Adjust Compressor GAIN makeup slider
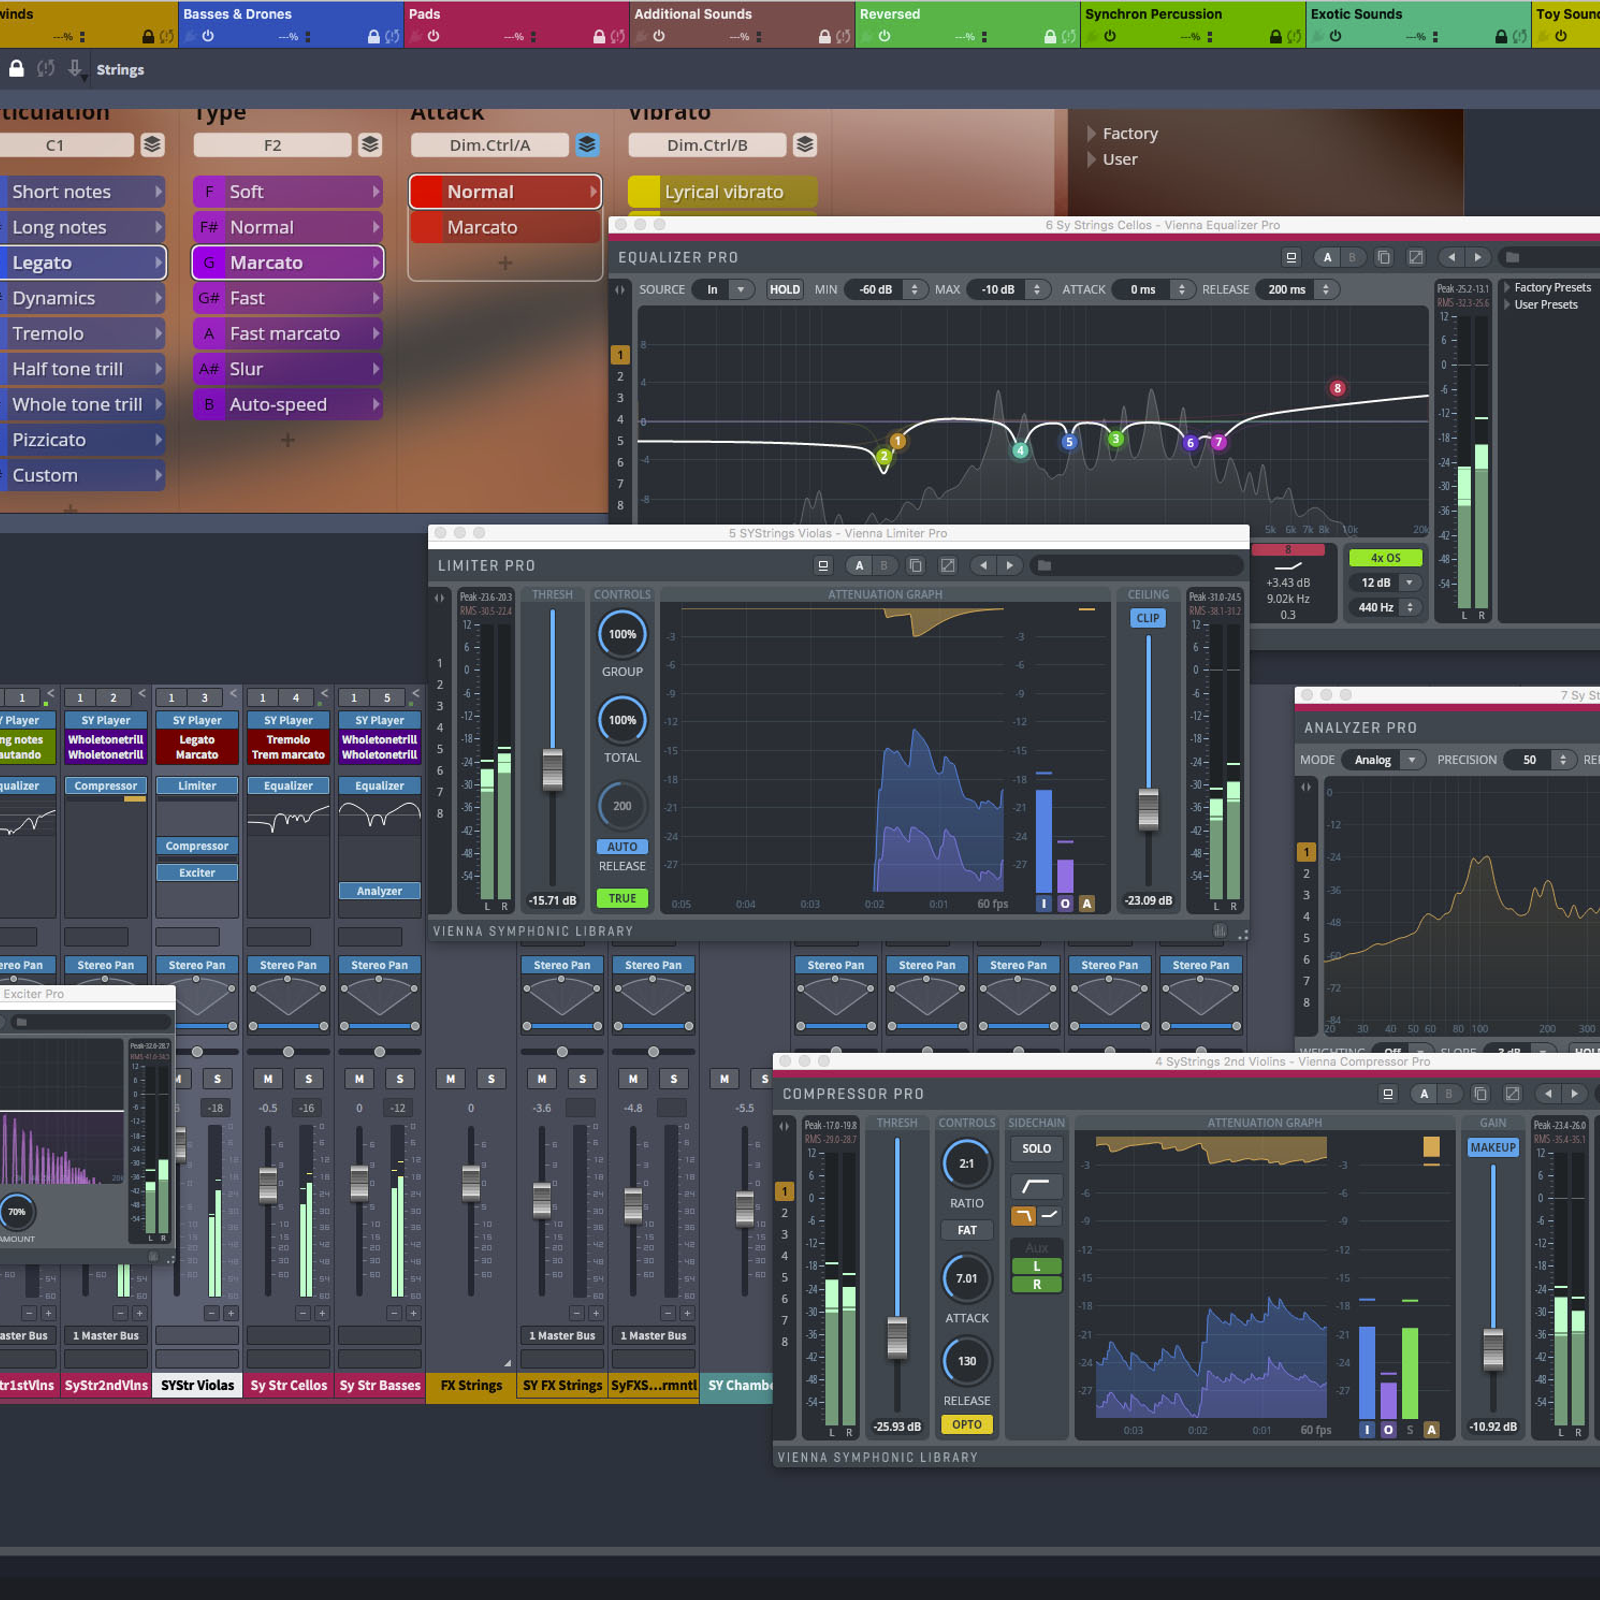 [x=1493, y=1350]
